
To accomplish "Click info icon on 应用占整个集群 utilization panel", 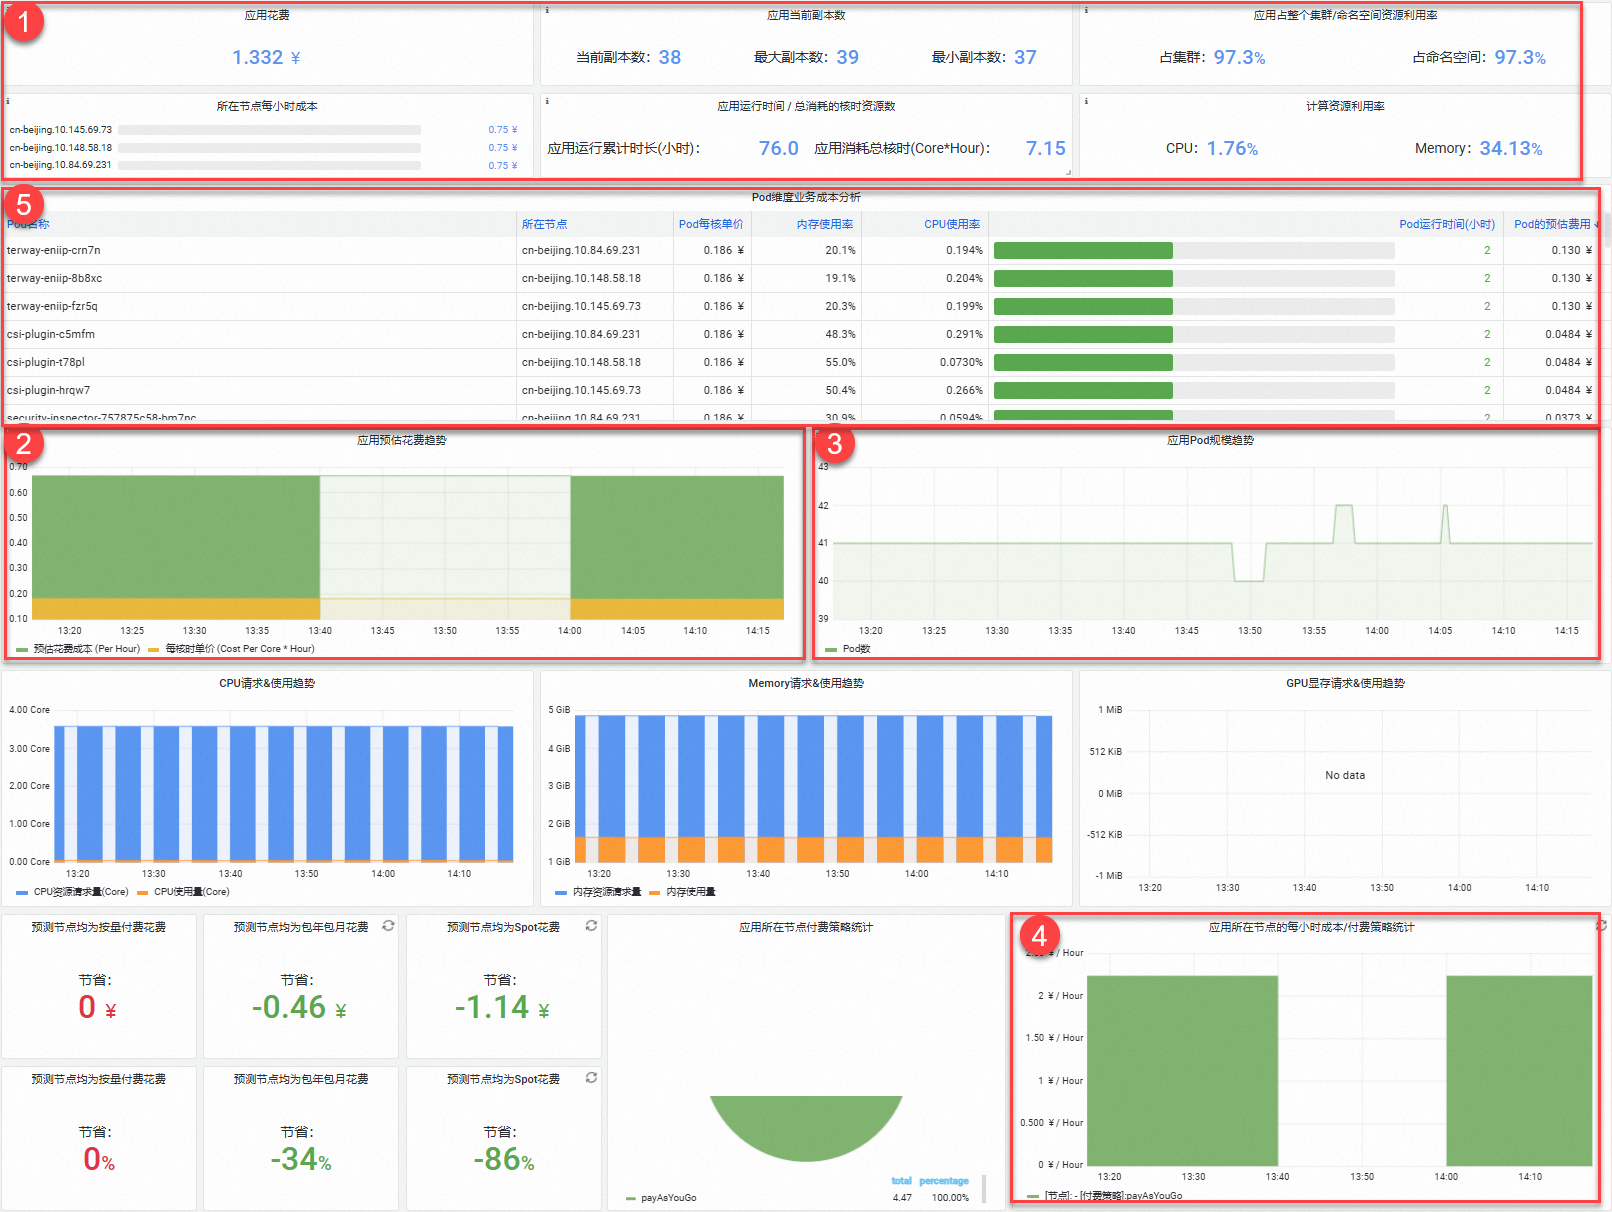I will pyautogui.click(x=1086, y=10).
